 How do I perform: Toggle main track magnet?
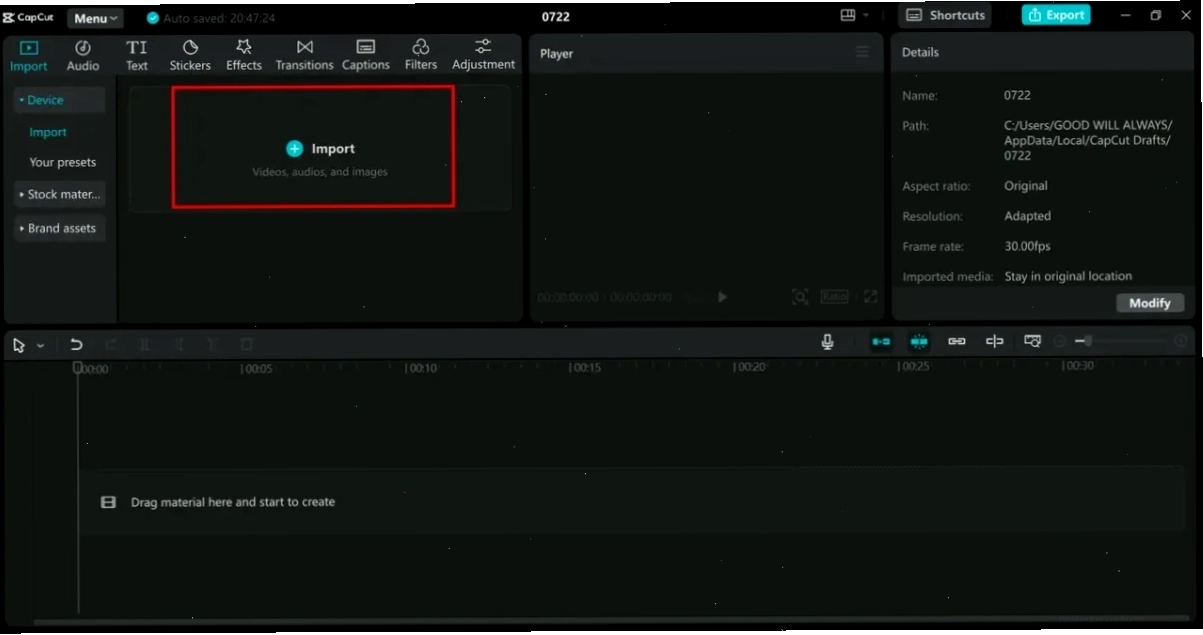(x=881, y=342)
